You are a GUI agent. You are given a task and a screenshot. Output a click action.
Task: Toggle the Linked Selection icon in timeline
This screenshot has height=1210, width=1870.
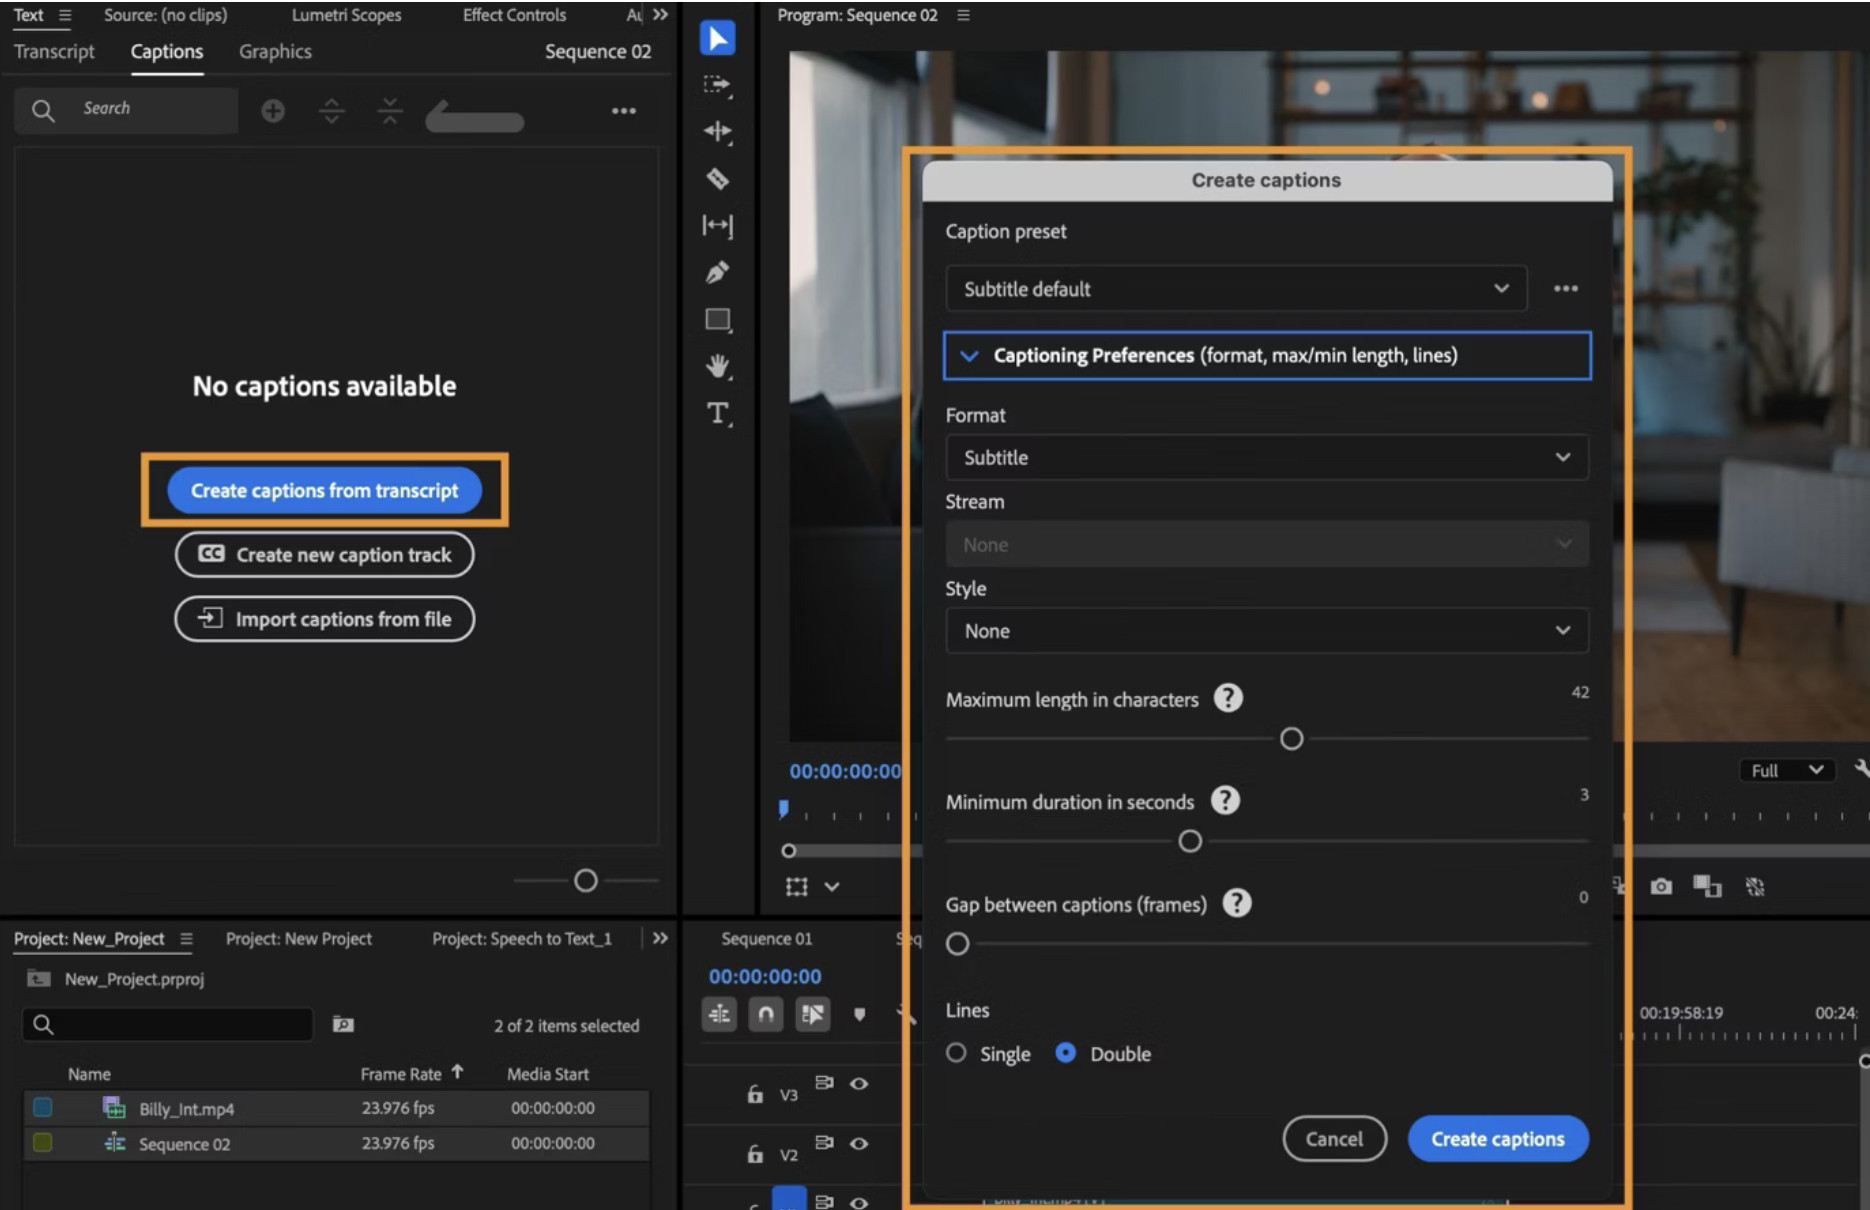click(x=813, y=1015)
